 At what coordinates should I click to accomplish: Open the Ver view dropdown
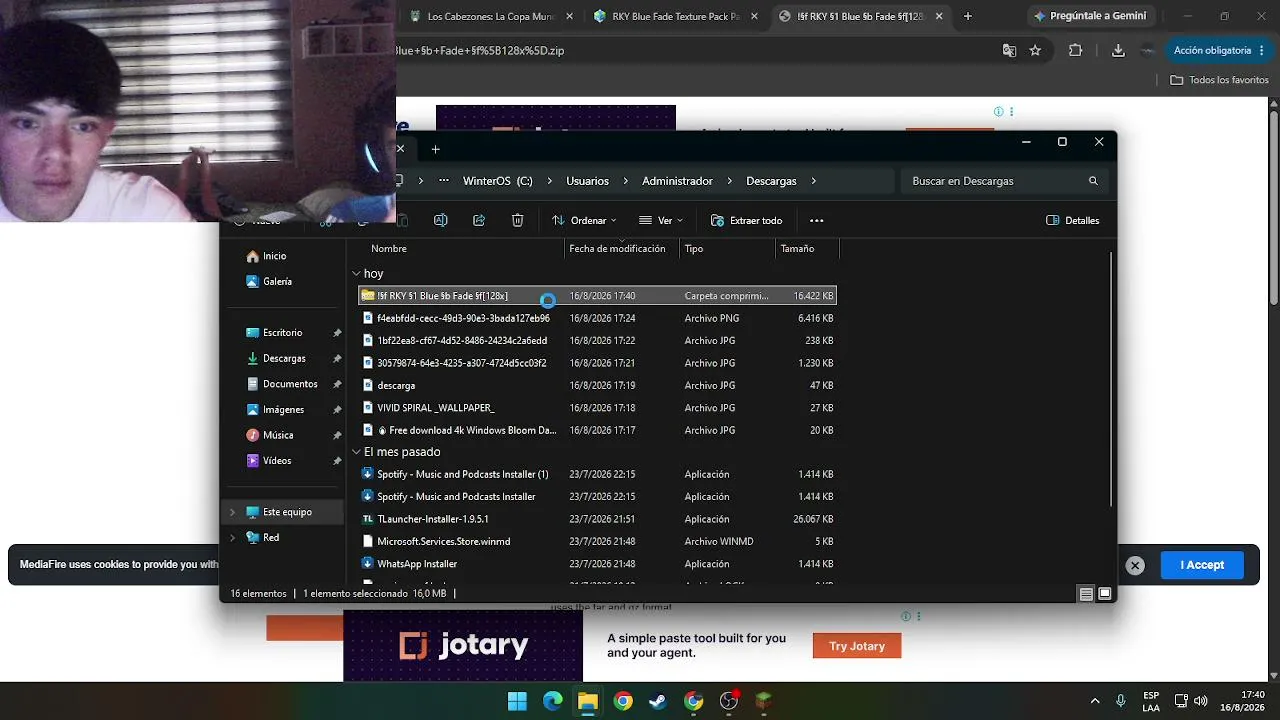[x=661, y=220]
